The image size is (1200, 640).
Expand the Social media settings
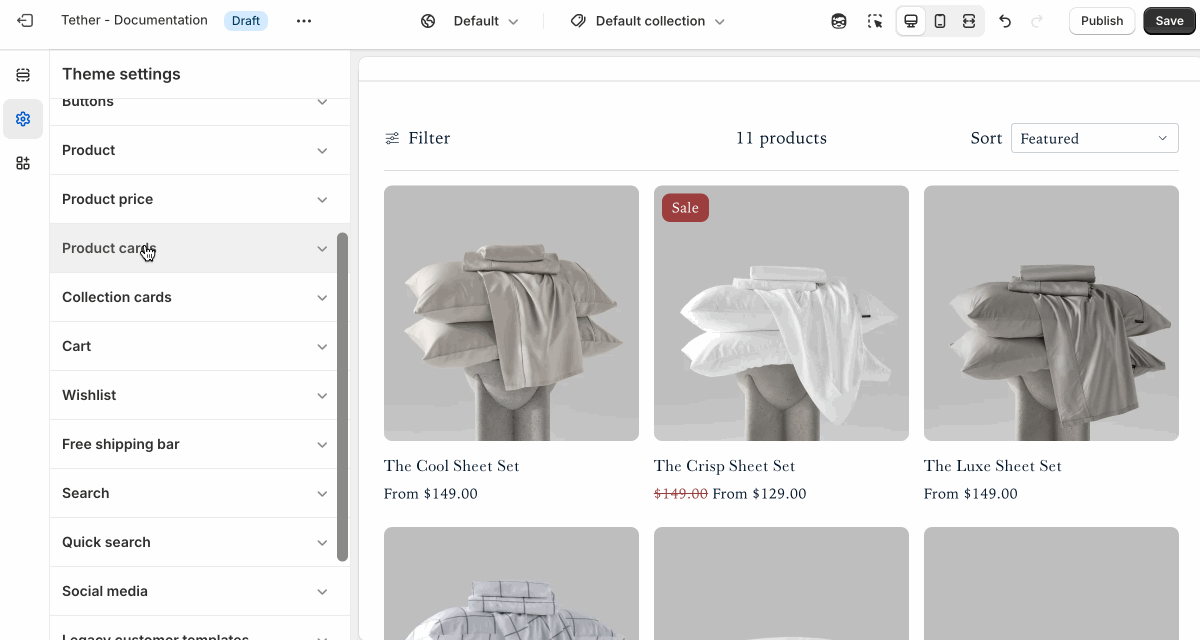point(200,591)
